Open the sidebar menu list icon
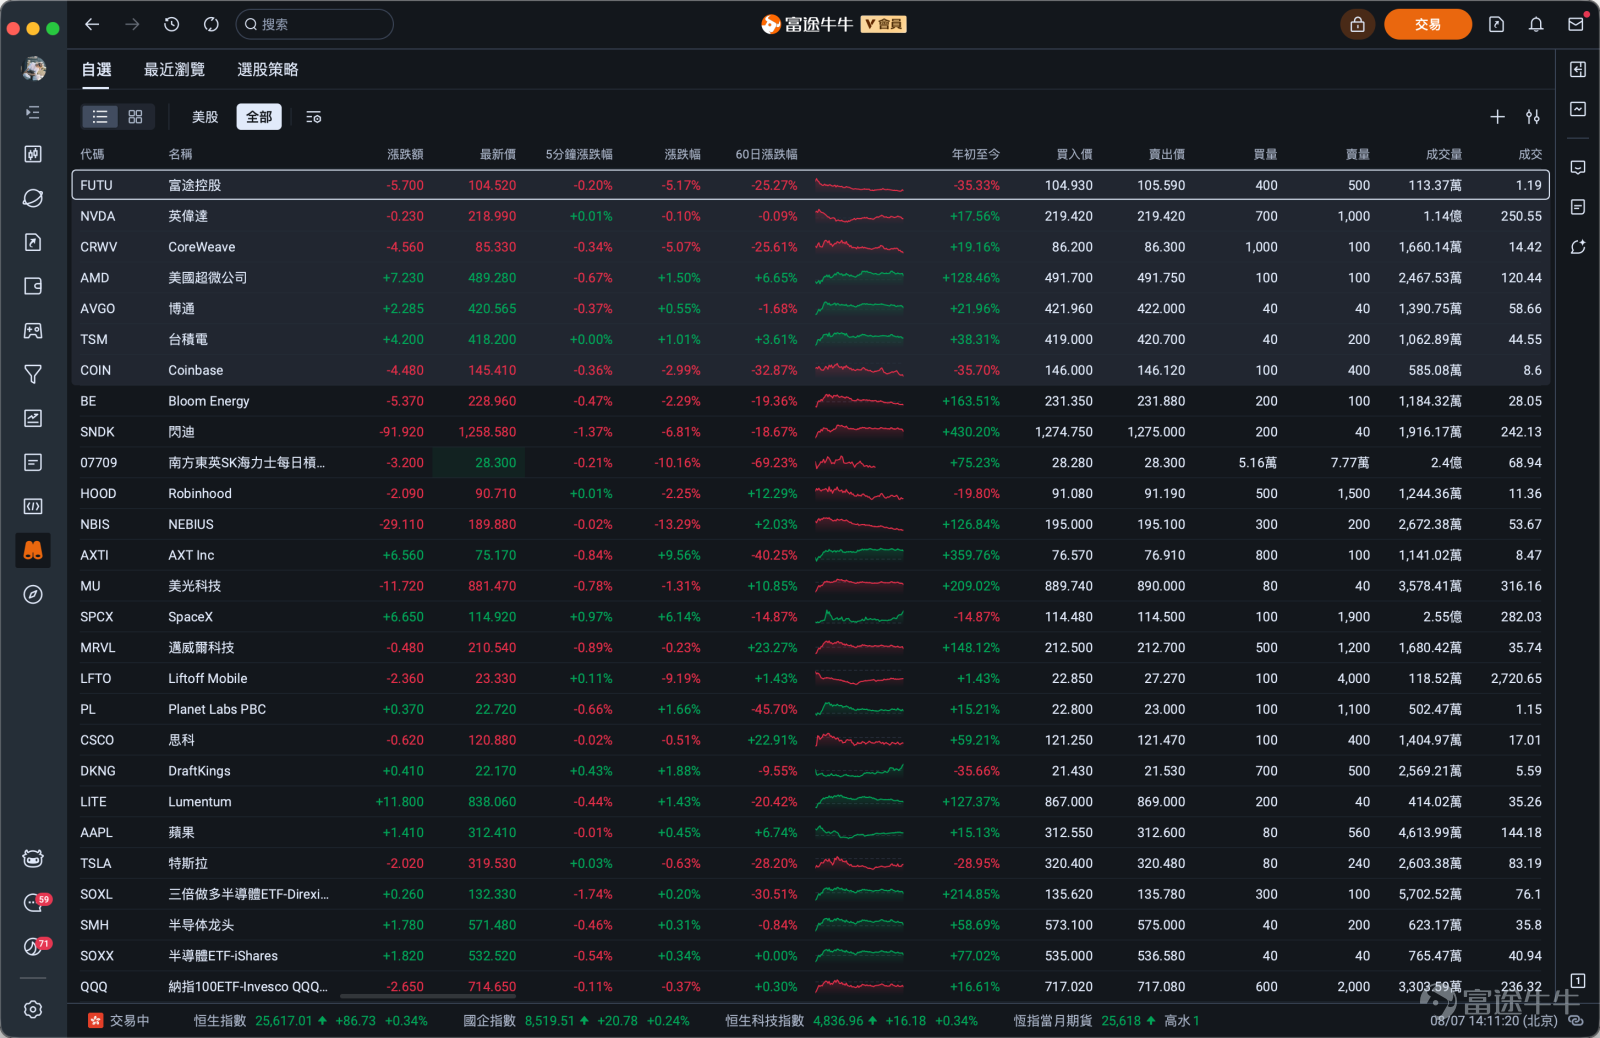Viewport: 1600px width, 1038px height. tap(33, 112)
